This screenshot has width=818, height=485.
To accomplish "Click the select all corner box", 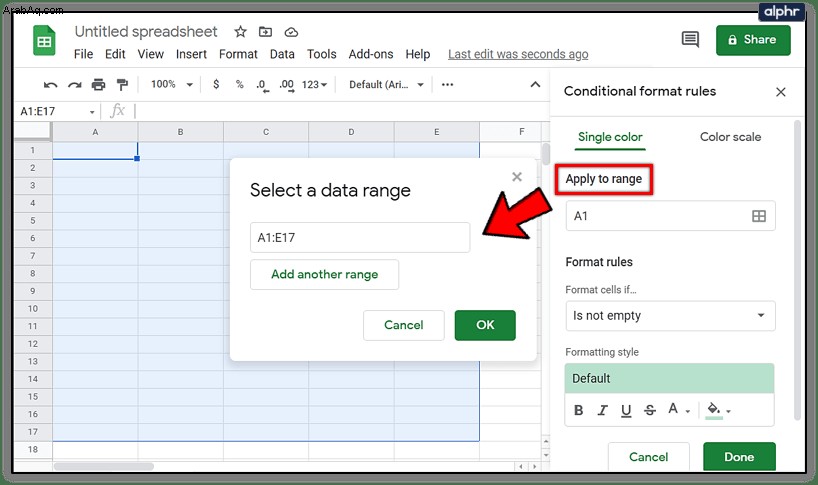I will pyautogui.click(x=33, y=132).
